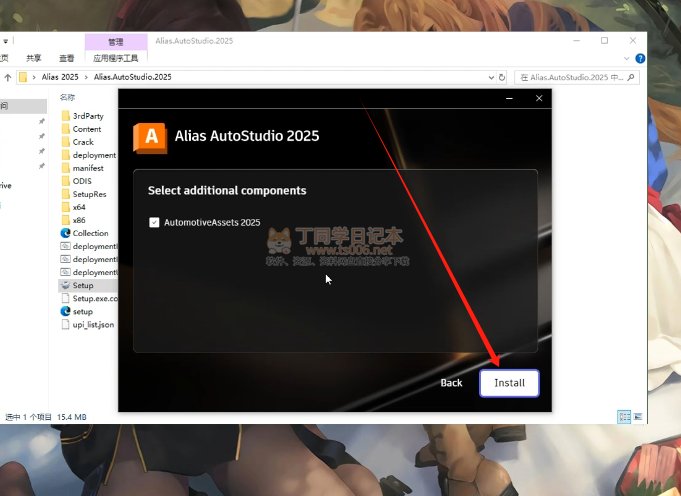Maximize the Explorer window
This screenshot has height=496, width=681.
(x=604, y=41)
